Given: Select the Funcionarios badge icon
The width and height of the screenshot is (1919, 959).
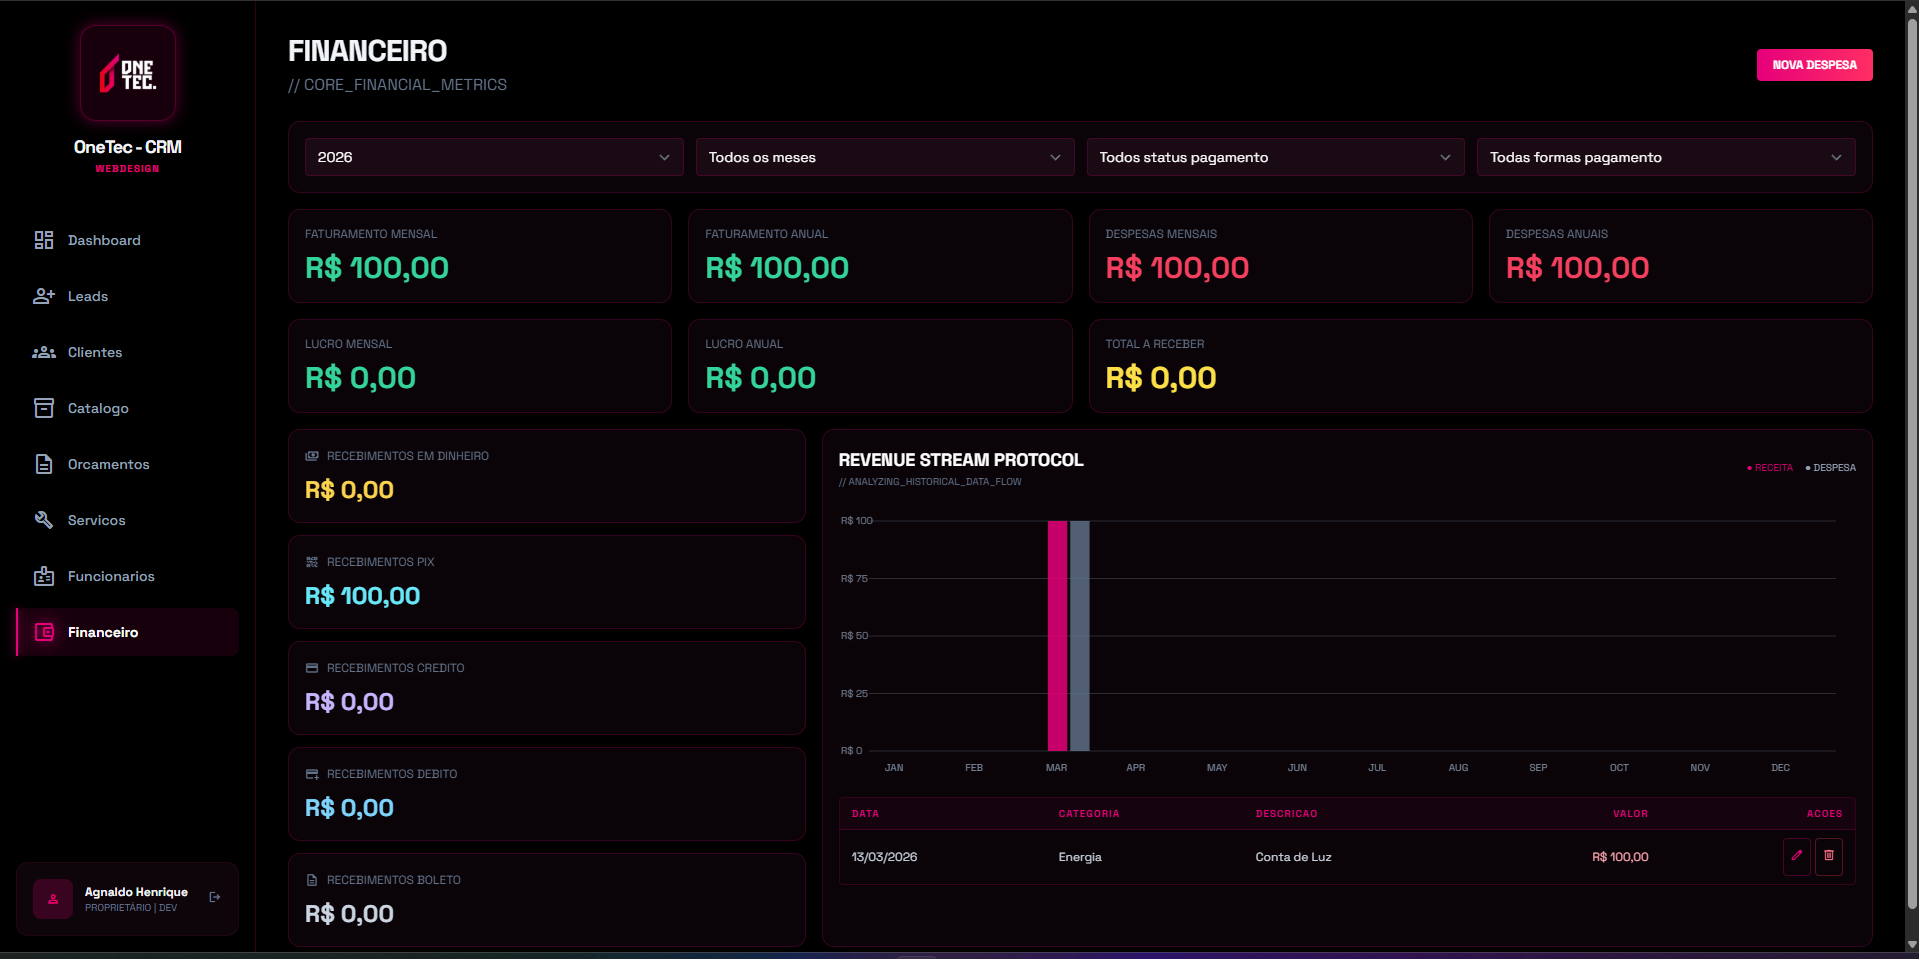Looking at the screenshot, I should (x=43, y=576).
